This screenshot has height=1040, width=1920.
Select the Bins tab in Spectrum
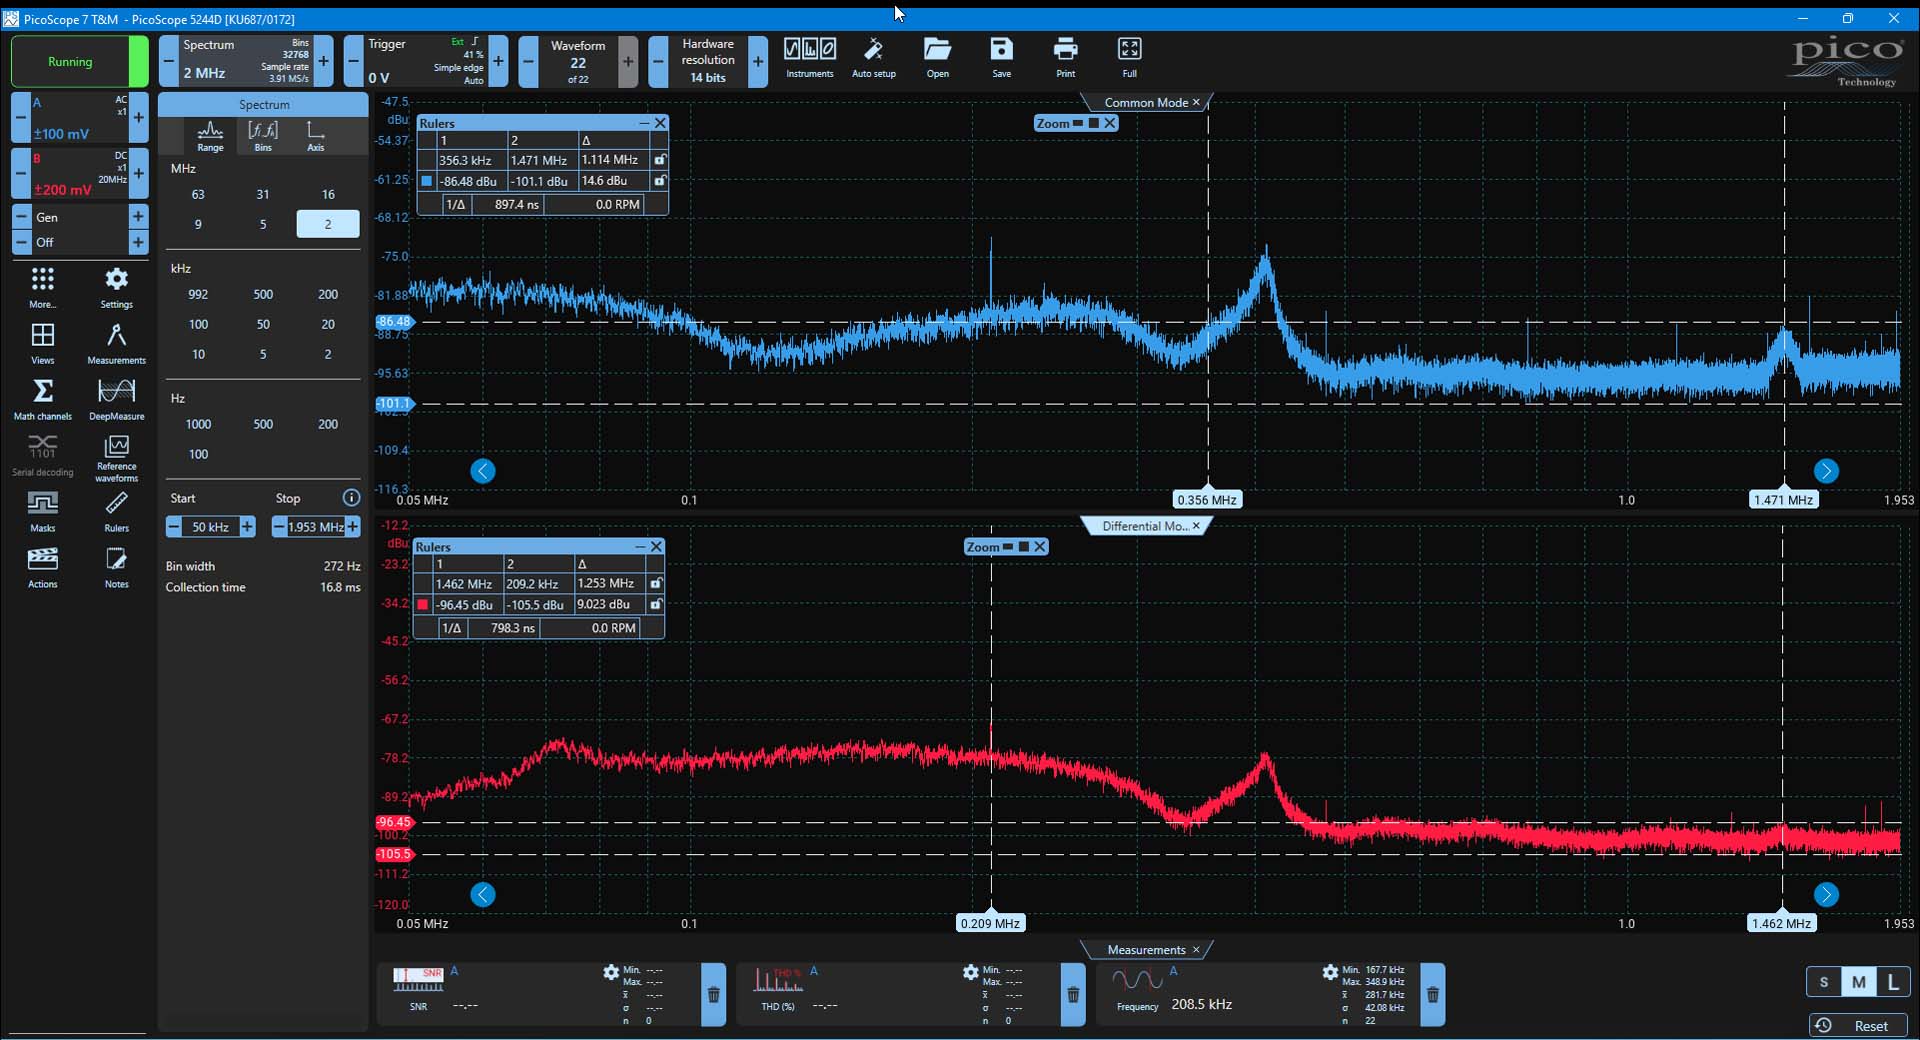pos(263,136)
